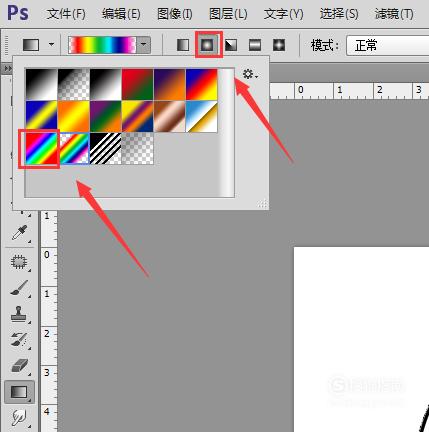Click the Photoshop Ps logo

18,13
